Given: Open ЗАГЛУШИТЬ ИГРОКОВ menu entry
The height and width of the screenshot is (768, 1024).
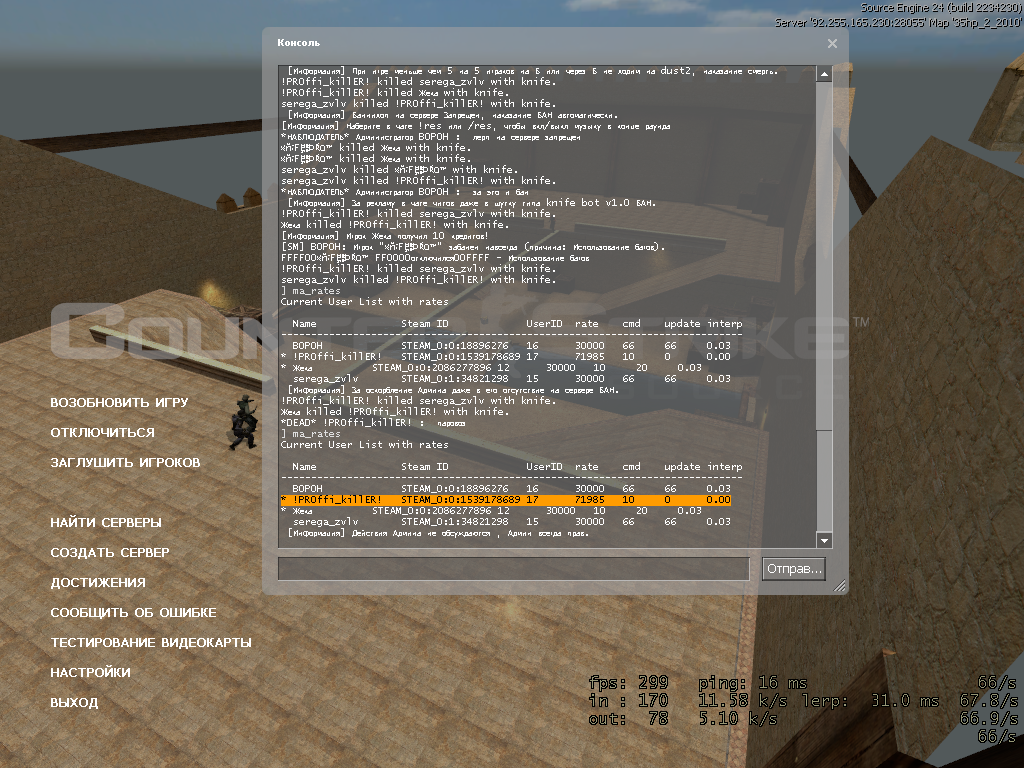Looking at the screenshot, I should tap(125, 462).
